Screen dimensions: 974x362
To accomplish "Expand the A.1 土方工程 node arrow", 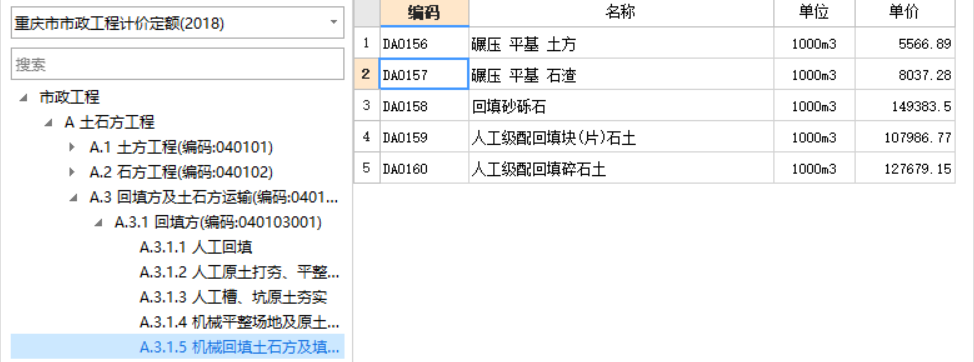I will click(73, 147).
